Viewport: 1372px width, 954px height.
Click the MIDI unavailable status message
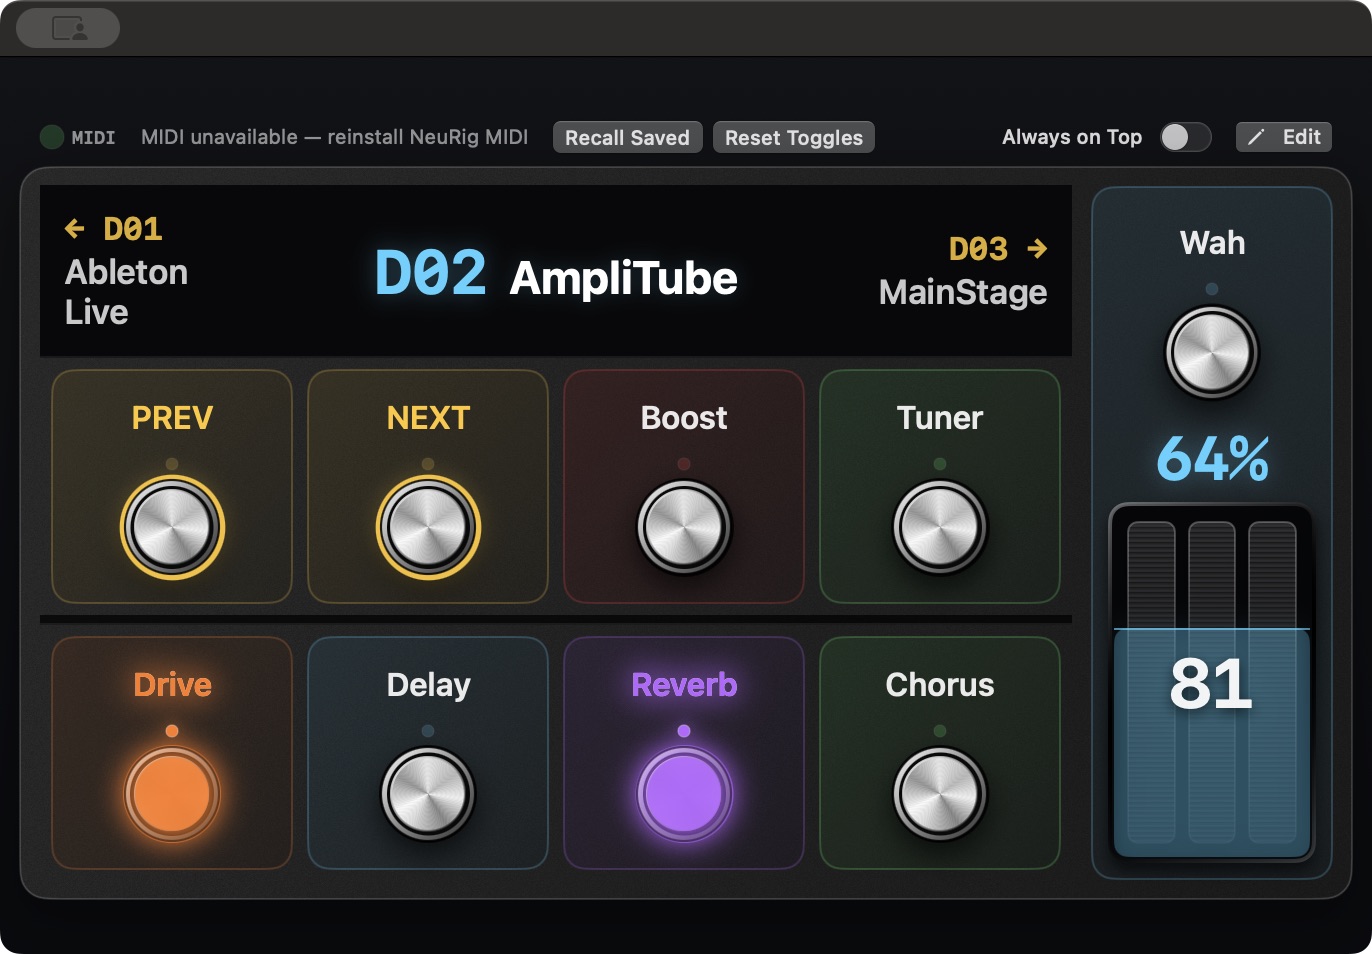tap(334, 137)
